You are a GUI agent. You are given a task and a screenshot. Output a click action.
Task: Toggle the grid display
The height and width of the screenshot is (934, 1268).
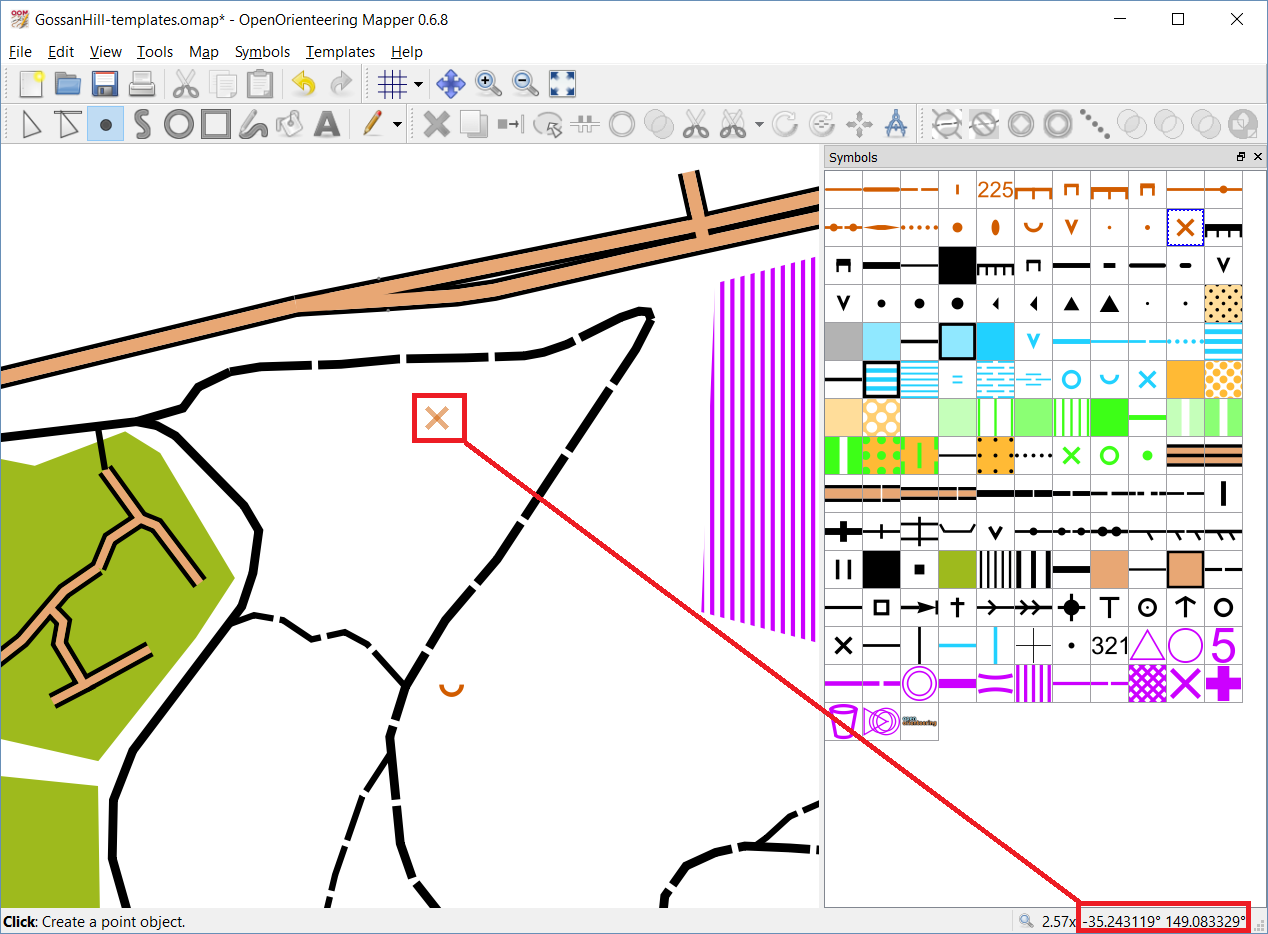391,84
